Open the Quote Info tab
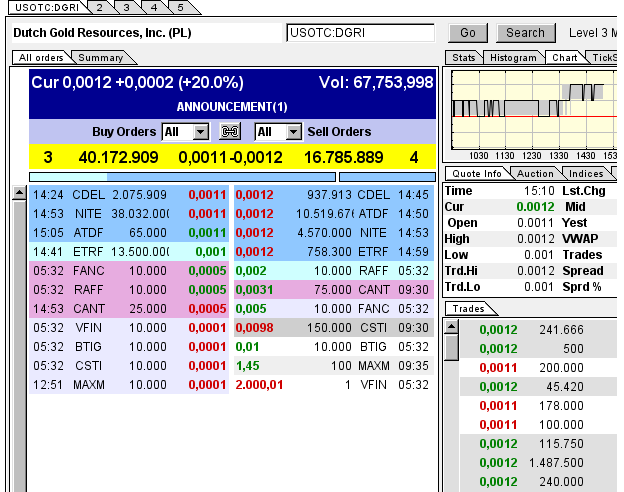624x492 pixels. [x=477, y=174]
